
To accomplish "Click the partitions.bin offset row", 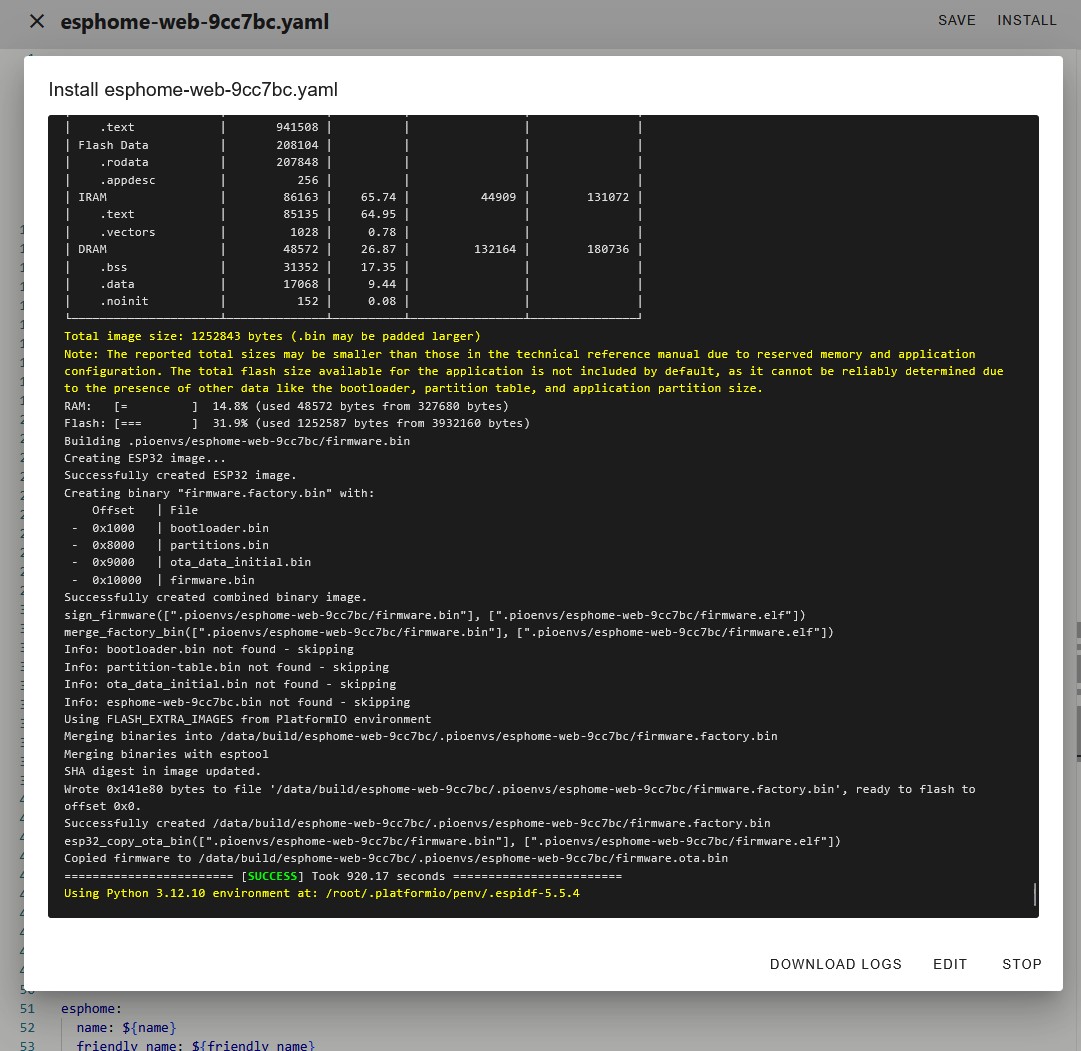I will click(x=170, y=545).
